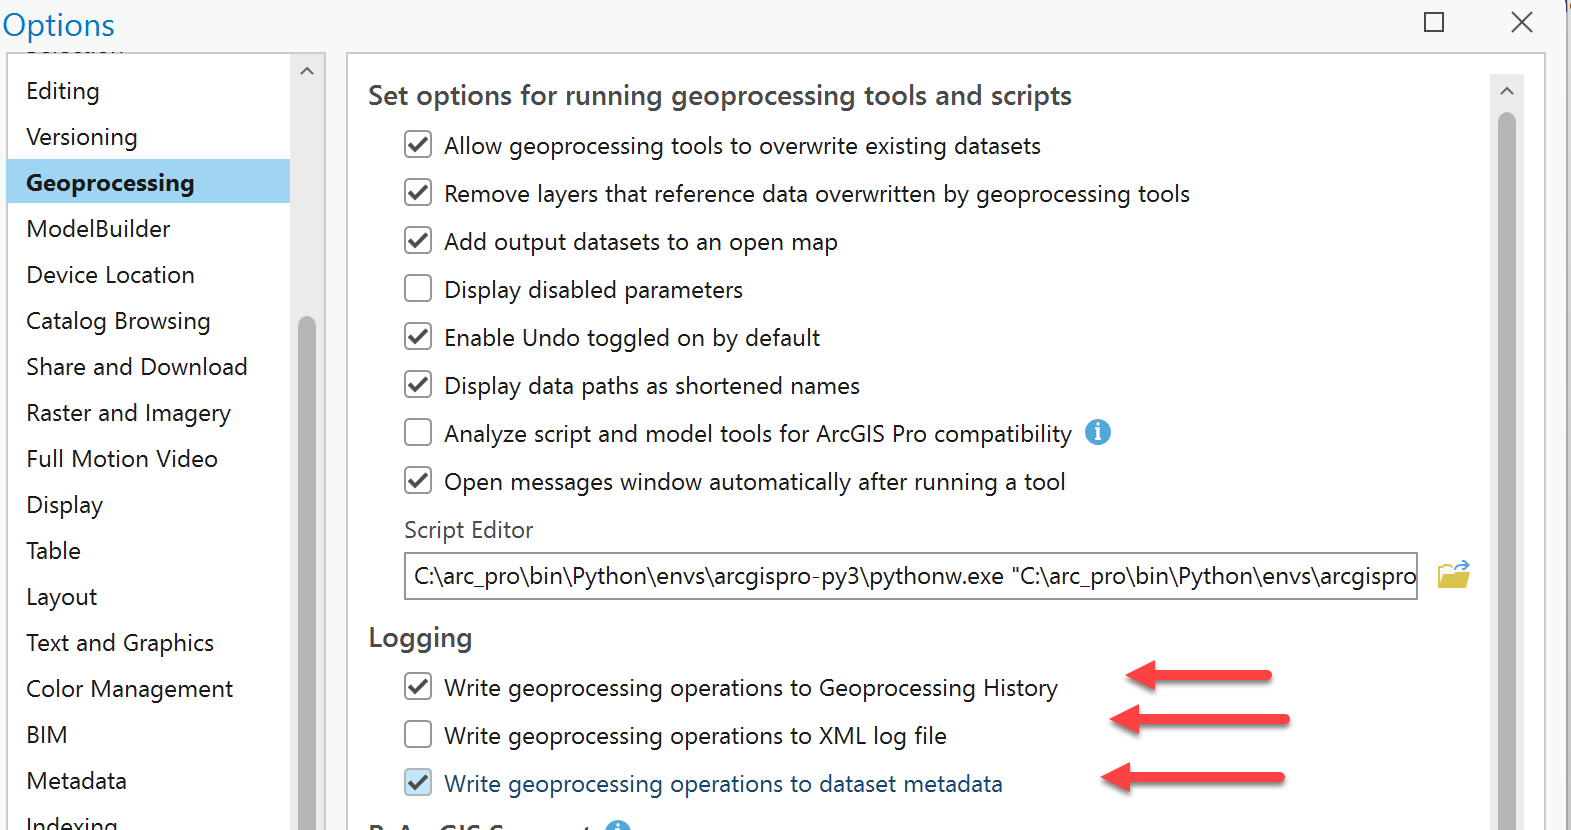1571x830 pixels.
Task: Uncheck writing operations to dataset metadata
Action: 418,783
